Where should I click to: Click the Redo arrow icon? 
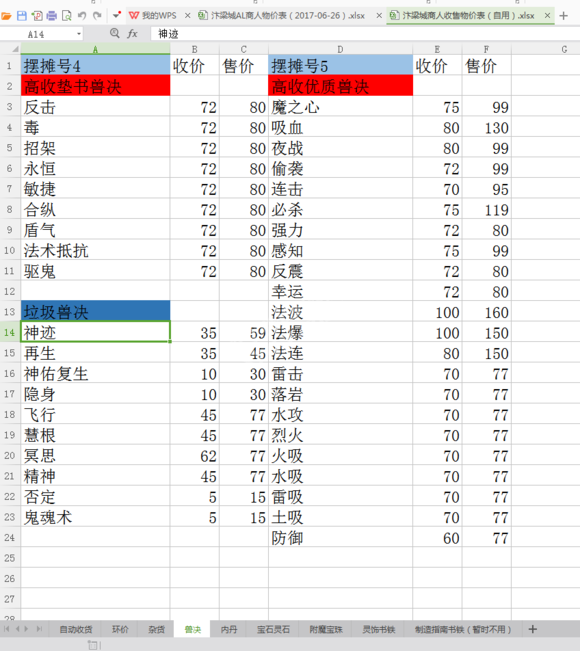pos(97,16)
